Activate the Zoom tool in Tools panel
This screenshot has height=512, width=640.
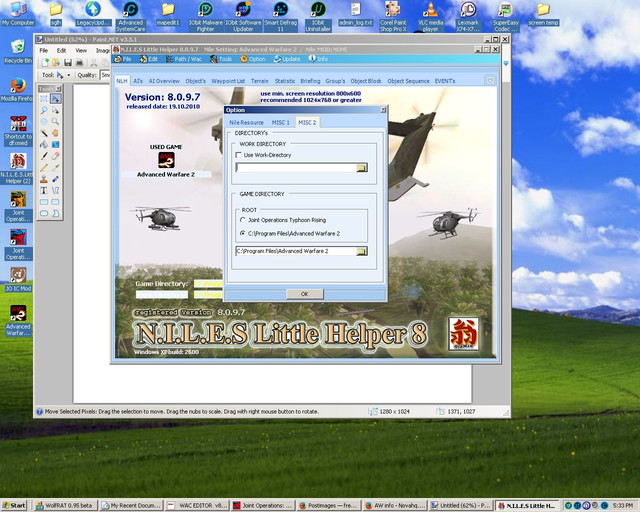click(x=55, y=122)
